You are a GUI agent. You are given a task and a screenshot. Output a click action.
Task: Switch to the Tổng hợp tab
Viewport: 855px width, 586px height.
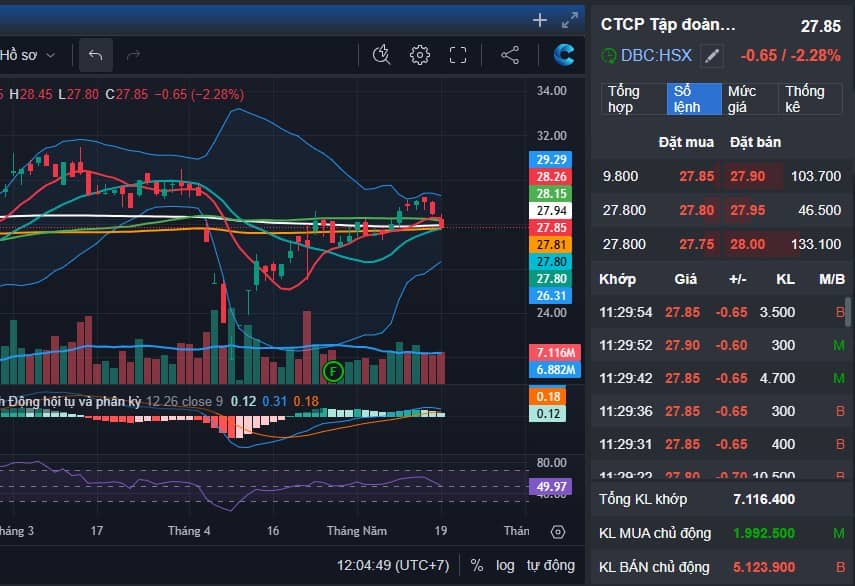634,99
